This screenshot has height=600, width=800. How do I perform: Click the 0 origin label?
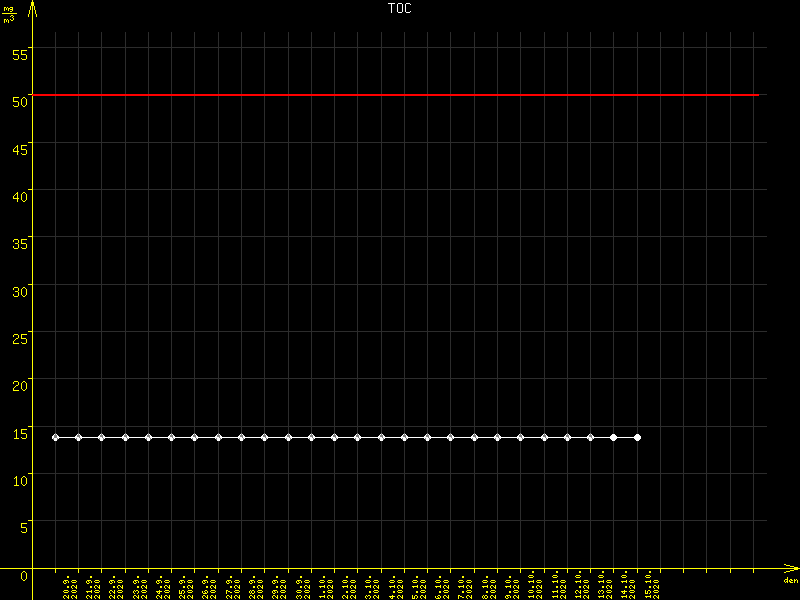point(23,575)
